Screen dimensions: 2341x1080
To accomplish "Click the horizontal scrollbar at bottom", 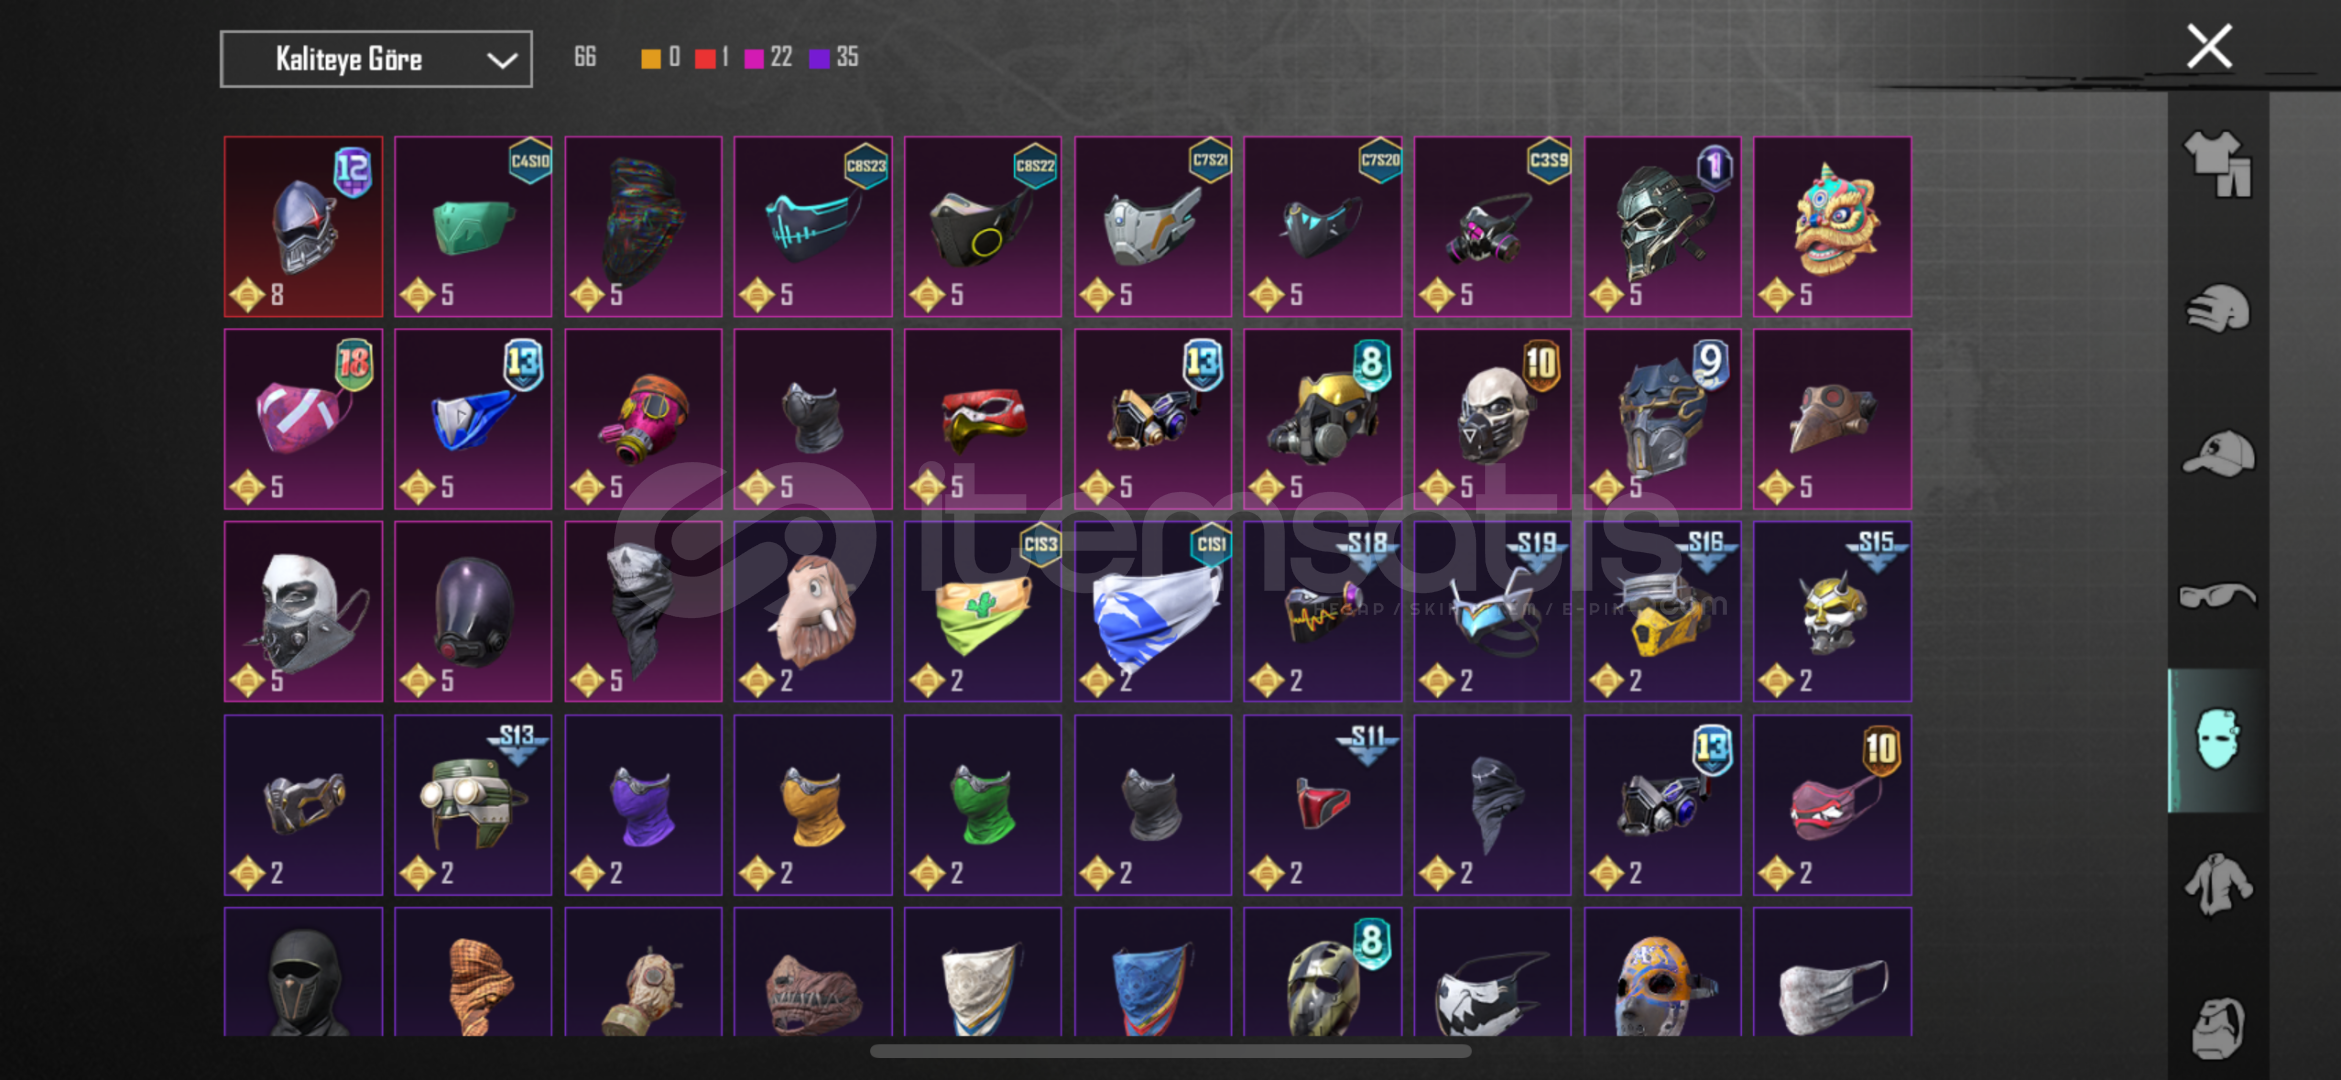I will click(1170, 1051).
